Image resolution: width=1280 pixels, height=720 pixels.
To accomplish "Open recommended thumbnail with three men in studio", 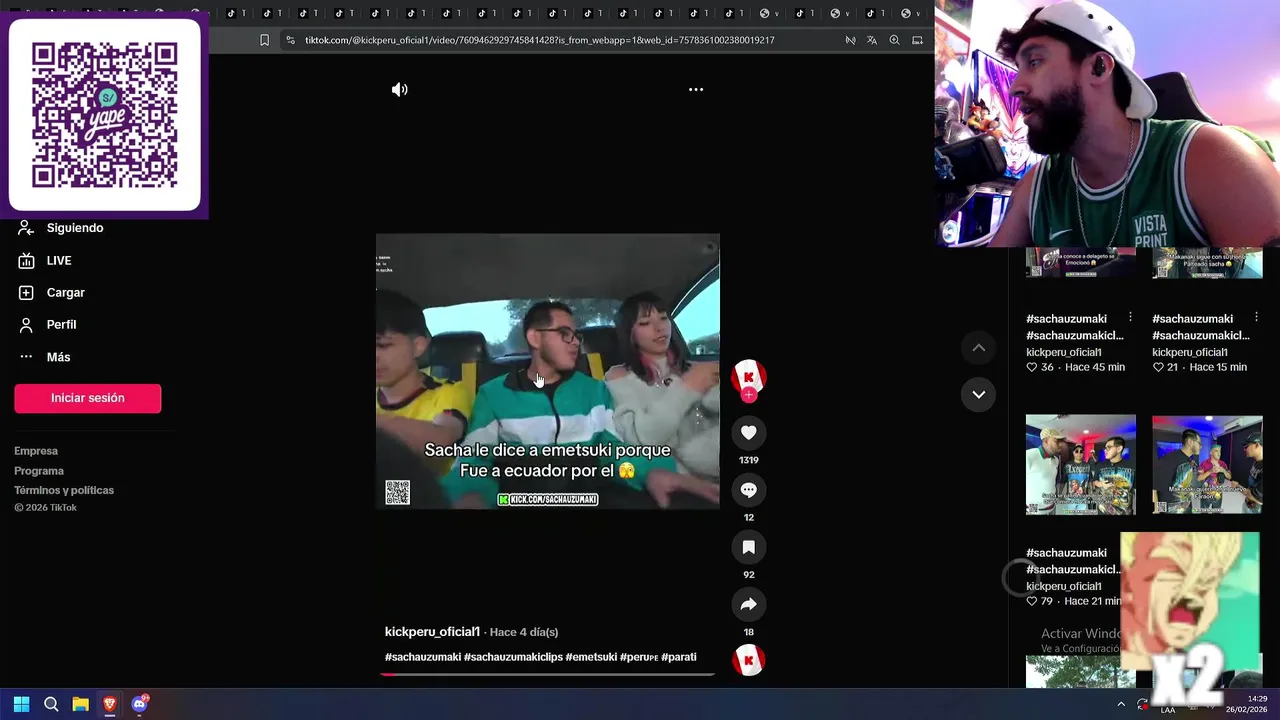I will pyautogui.click(x=1081, y=465).
